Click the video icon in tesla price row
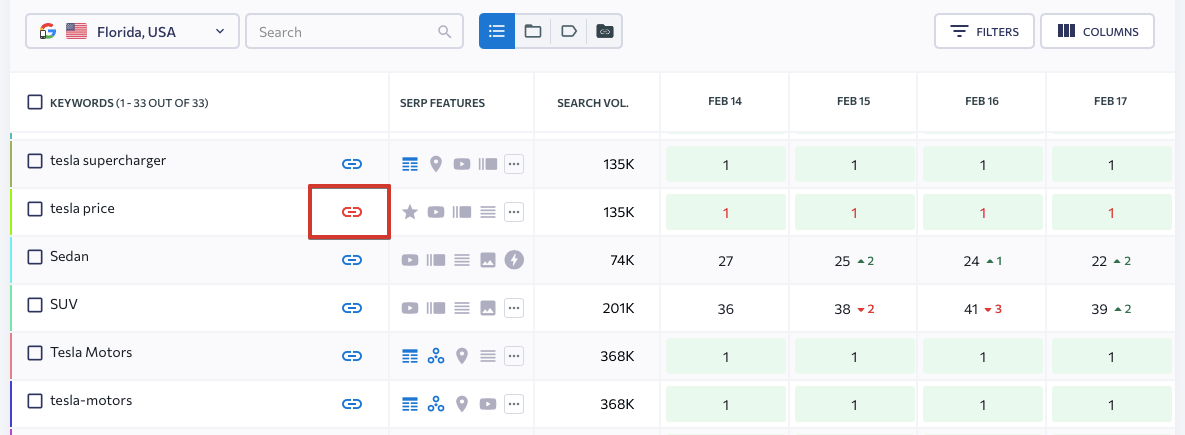Screen dimensions: 1185x435 [436, 212]
